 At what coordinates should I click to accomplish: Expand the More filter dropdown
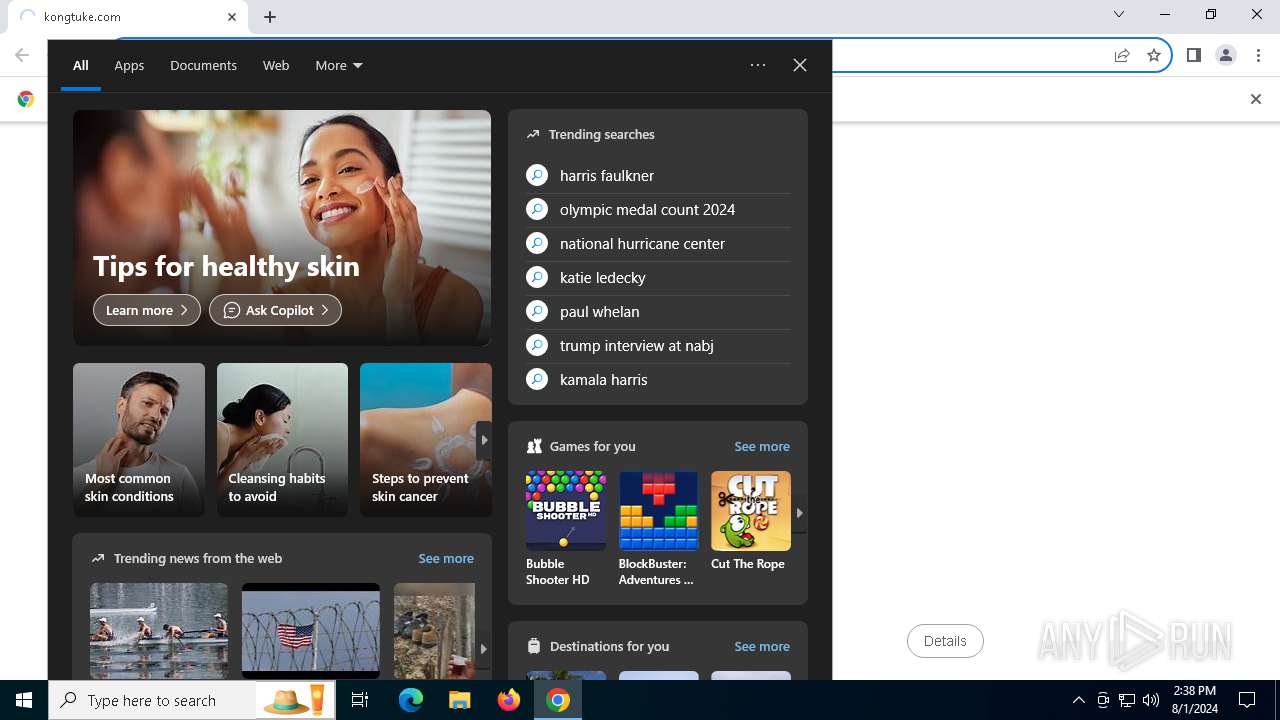point(339,65)
